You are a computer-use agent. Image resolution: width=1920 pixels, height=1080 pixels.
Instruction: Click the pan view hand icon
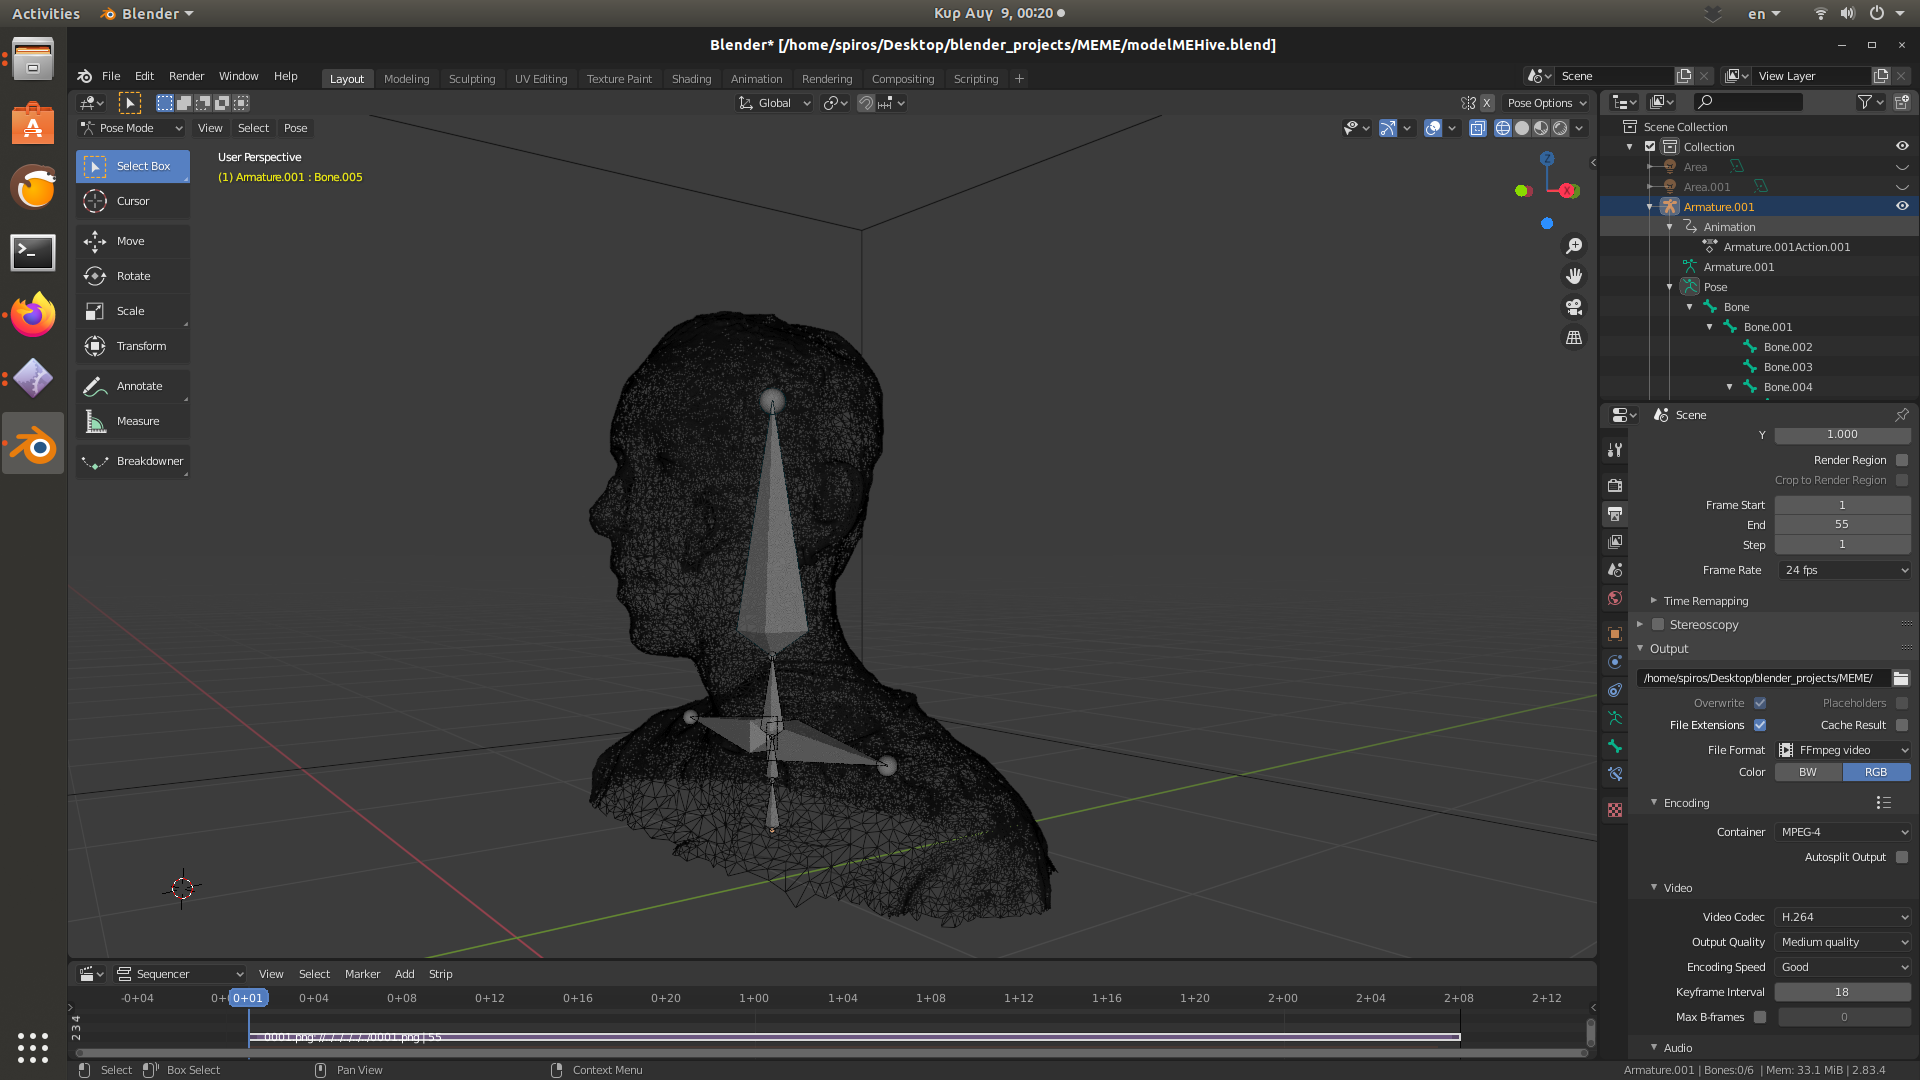(1574, 276)
